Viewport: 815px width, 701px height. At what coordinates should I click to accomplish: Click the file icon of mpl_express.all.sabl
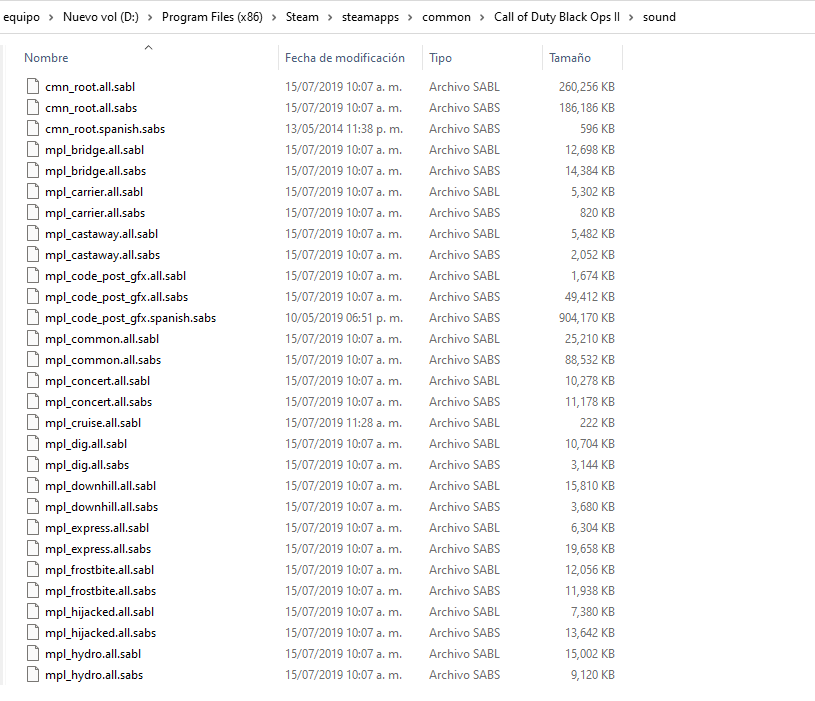(x=33, y=527)
